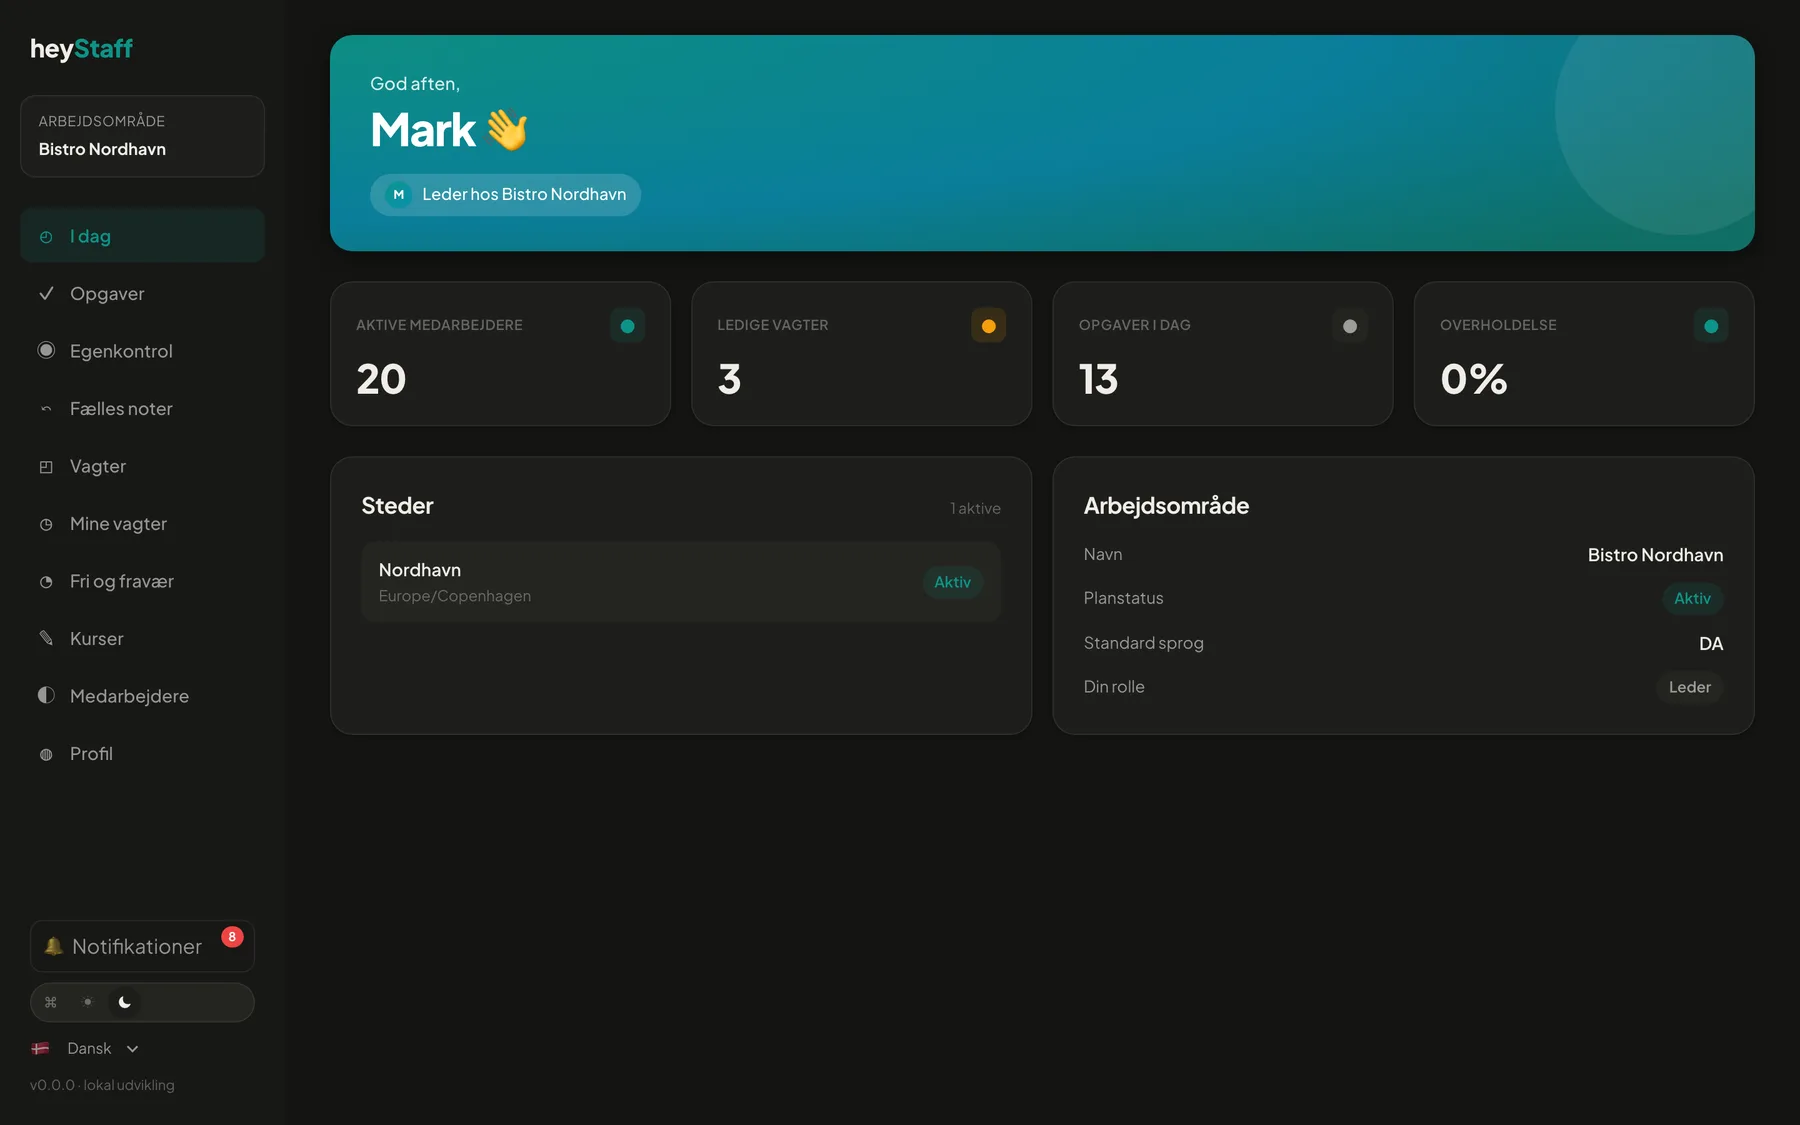Click the Leder role badge
The image size is (1800, 1125).
coord(1690,687)
